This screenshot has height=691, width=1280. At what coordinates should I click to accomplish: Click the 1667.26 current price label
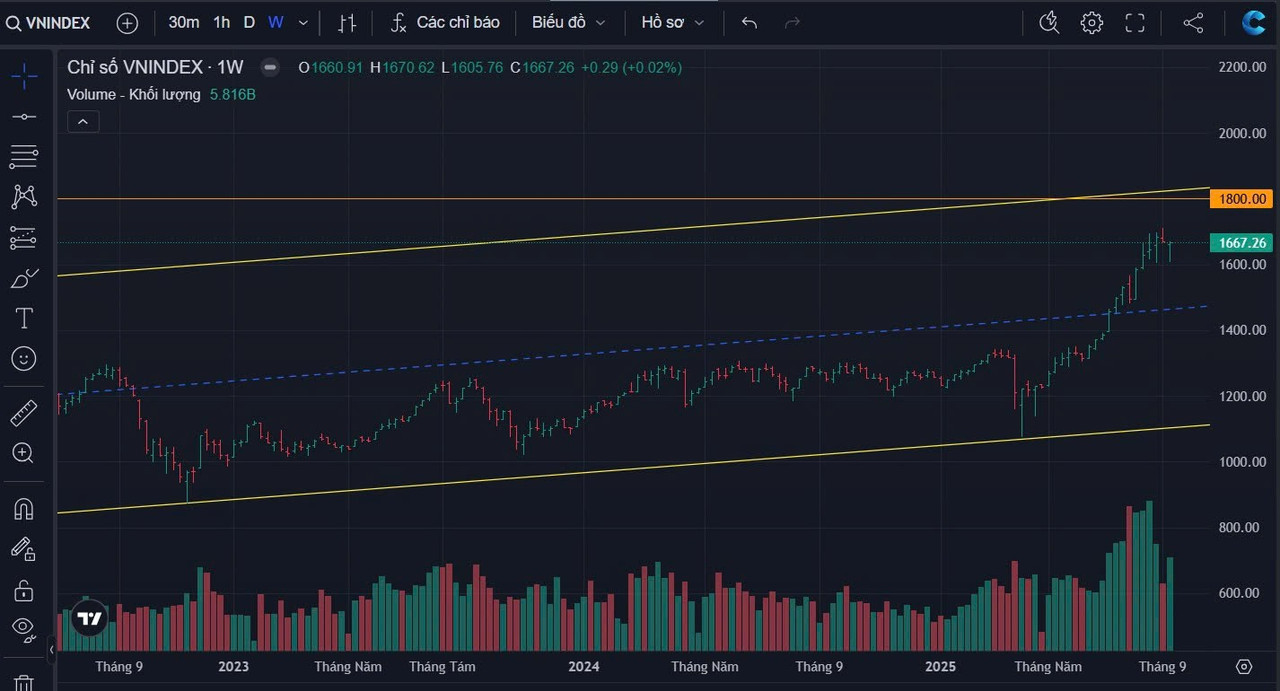coord(1241,243)
